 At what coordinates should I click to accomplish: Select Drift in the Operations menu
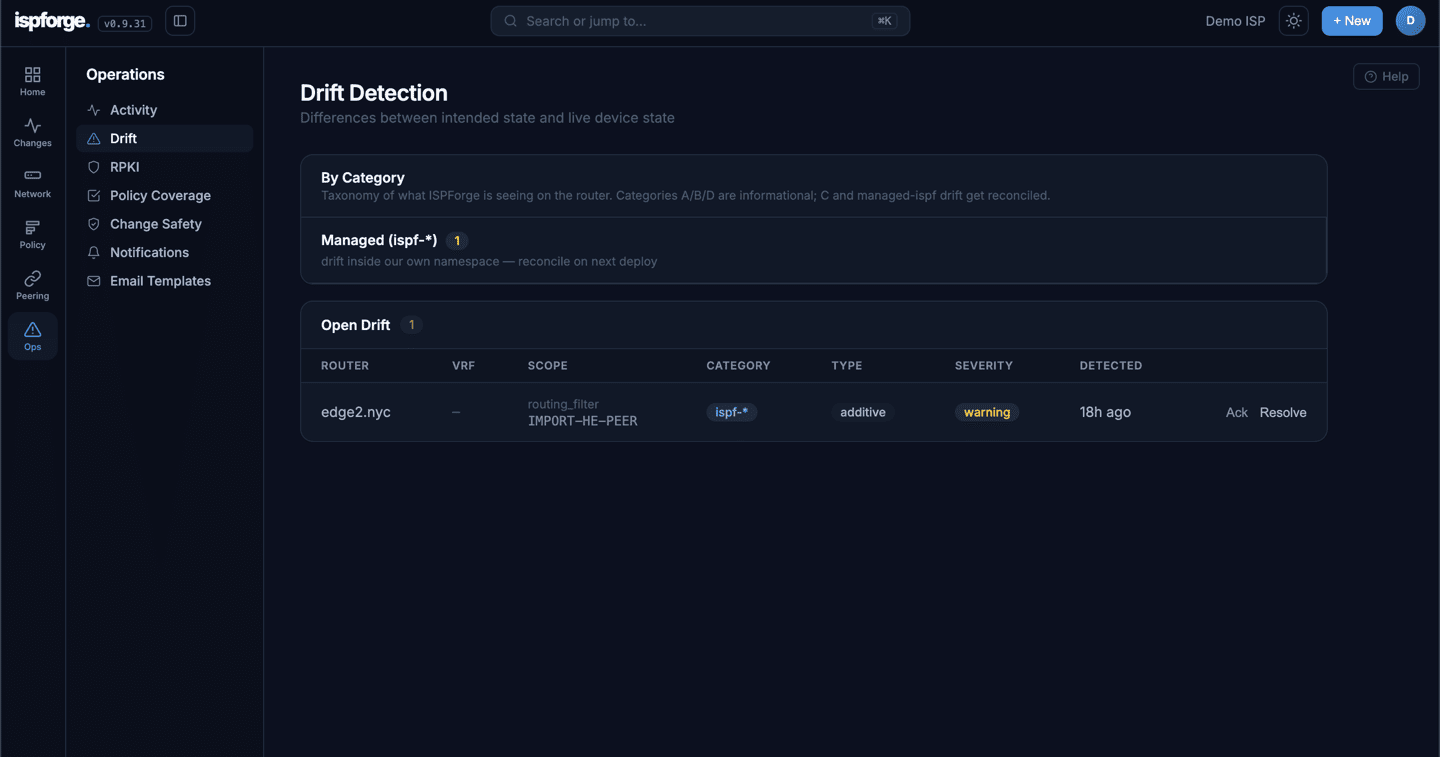(x=164, y=139)
